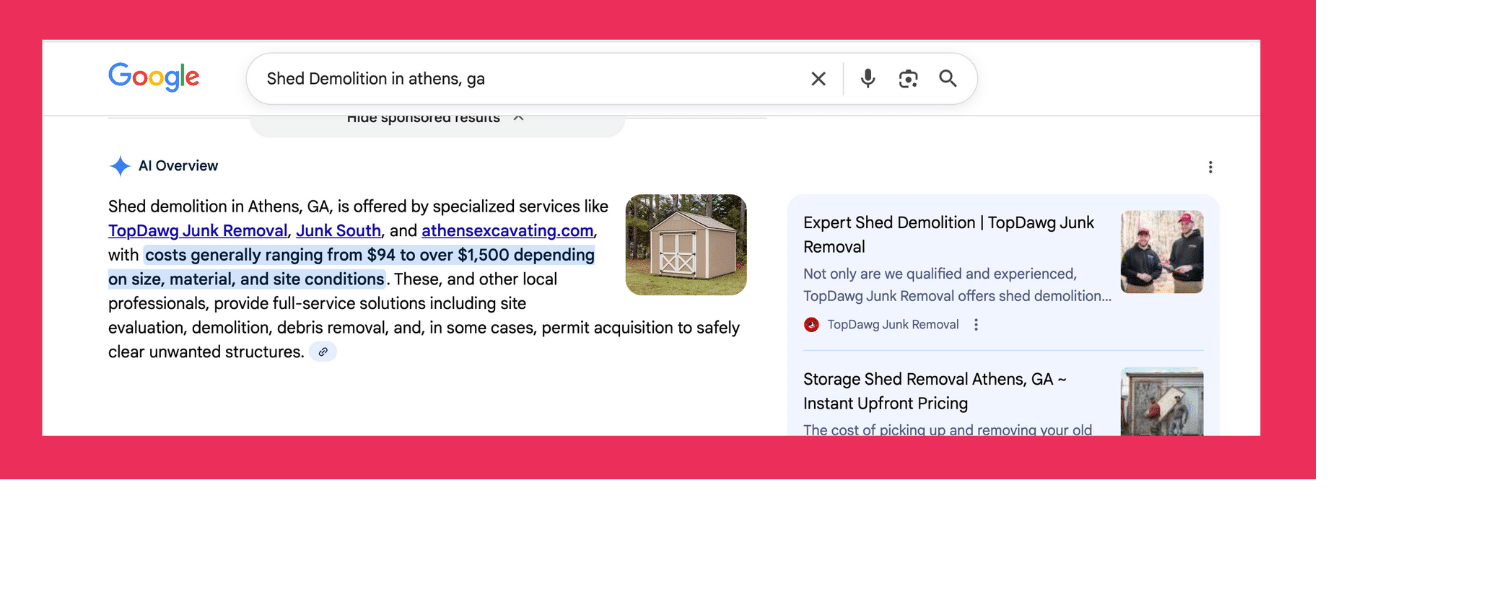
Task: Click the AI Overview sparkle icon
Action: [x=120, y=166]
